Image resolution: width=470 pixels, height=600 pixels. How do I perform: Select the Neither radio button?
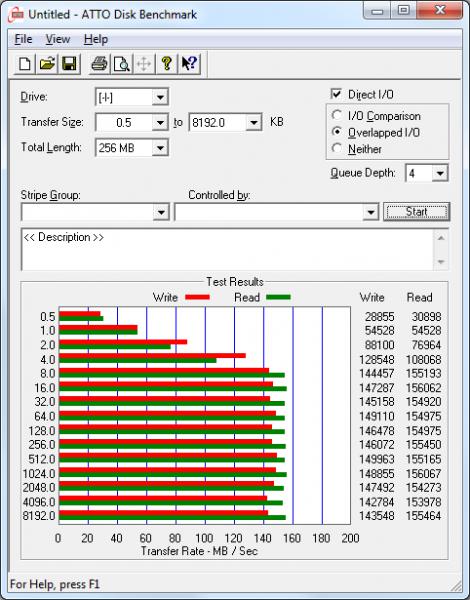click(x=337, y=148)
